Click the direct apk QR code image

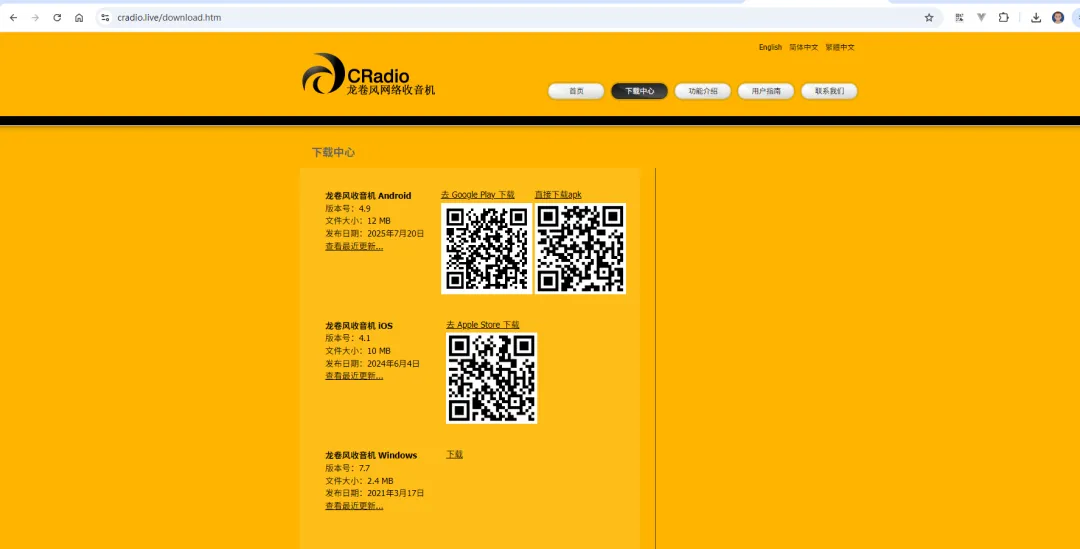tap(581, 248)
